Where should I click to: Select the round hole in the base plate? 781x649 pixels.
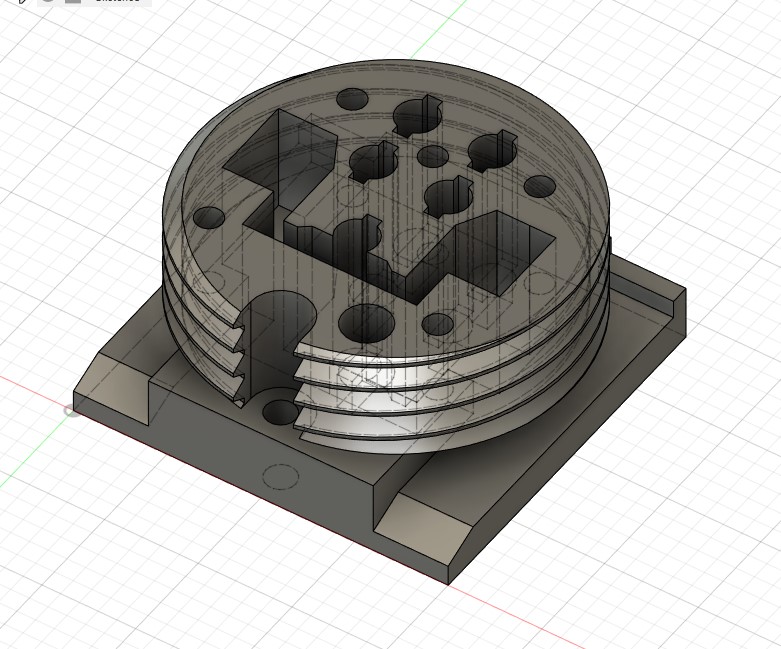[280, 412]
